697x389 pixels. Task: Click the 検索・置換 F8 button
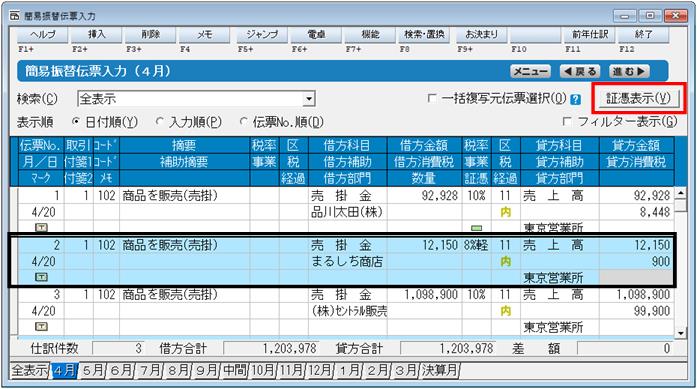424,35
